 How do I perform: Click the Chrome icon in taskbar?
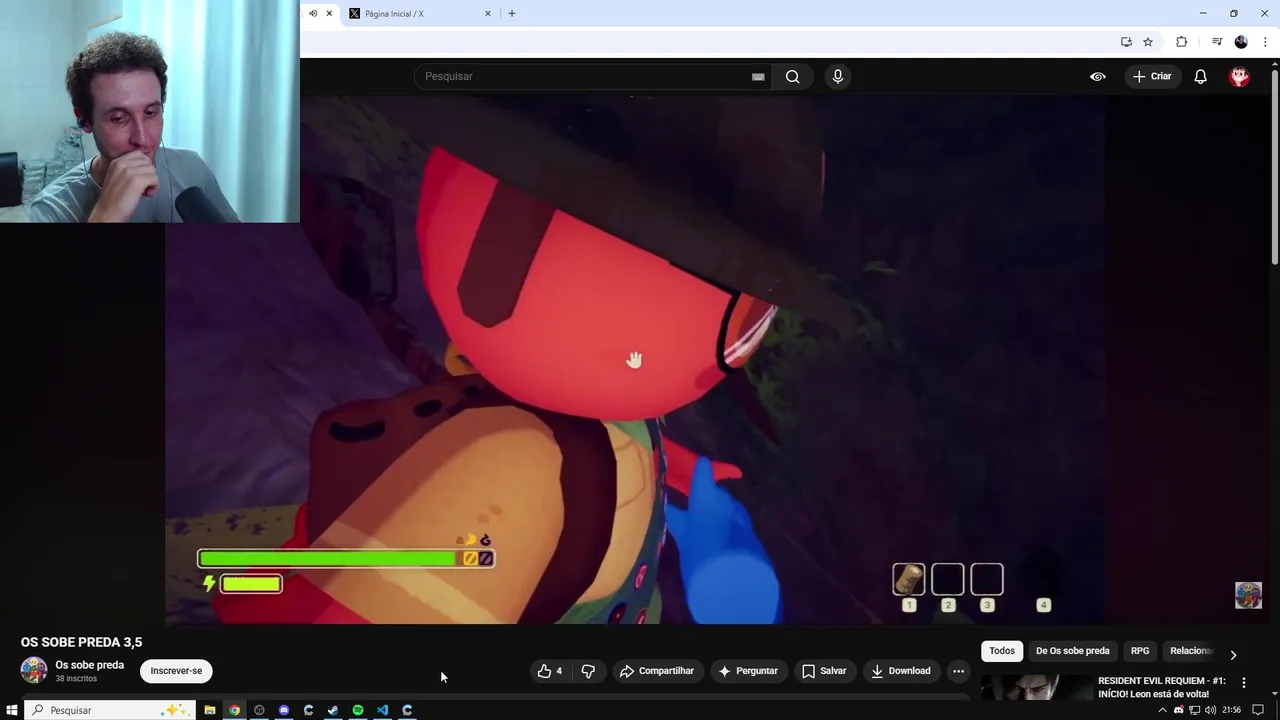[x=235, y=710]
